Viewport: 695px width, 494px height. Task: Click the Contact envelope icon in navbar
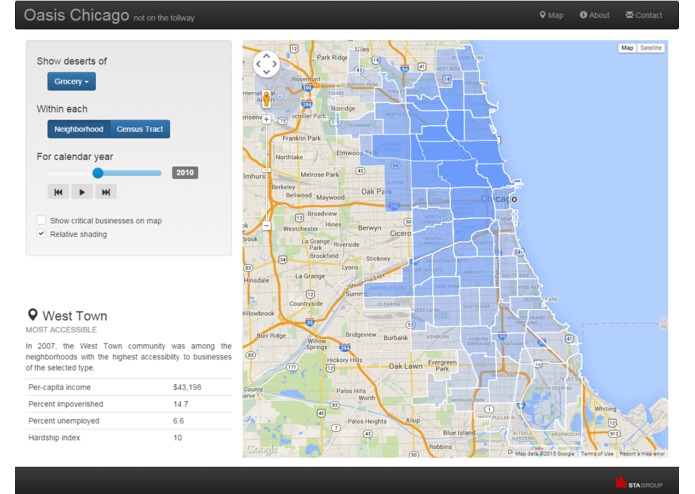(x=629, y=15)
